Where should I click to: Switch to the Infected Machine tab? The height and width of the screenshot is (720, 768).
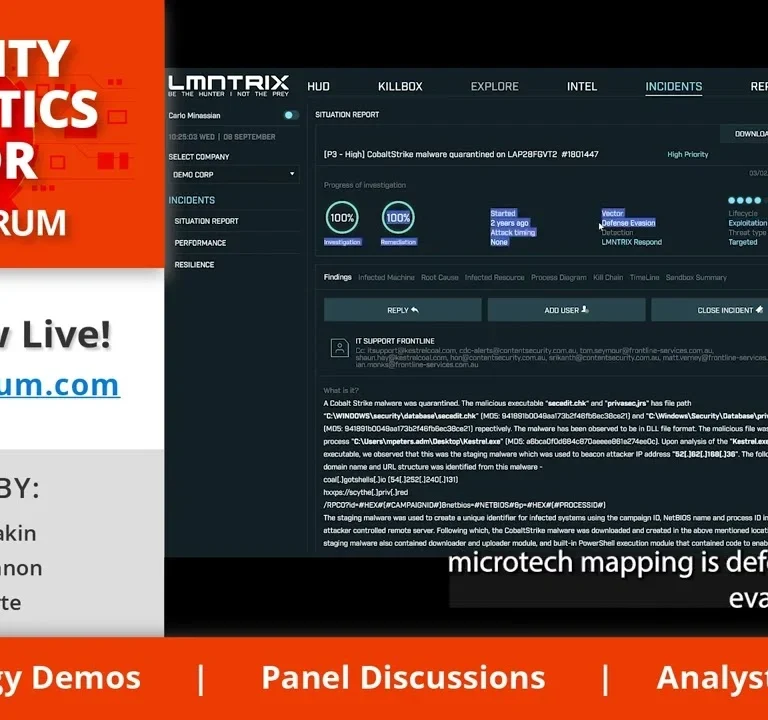[x=386, y=277]
